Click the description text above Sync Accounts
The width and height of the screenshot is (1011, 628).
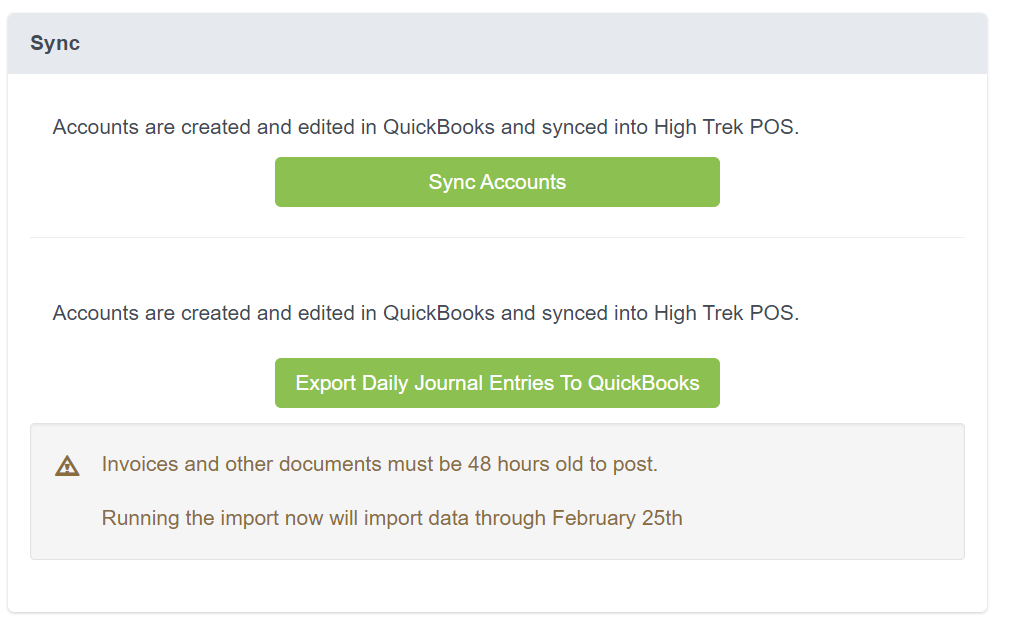pos(426,127)
